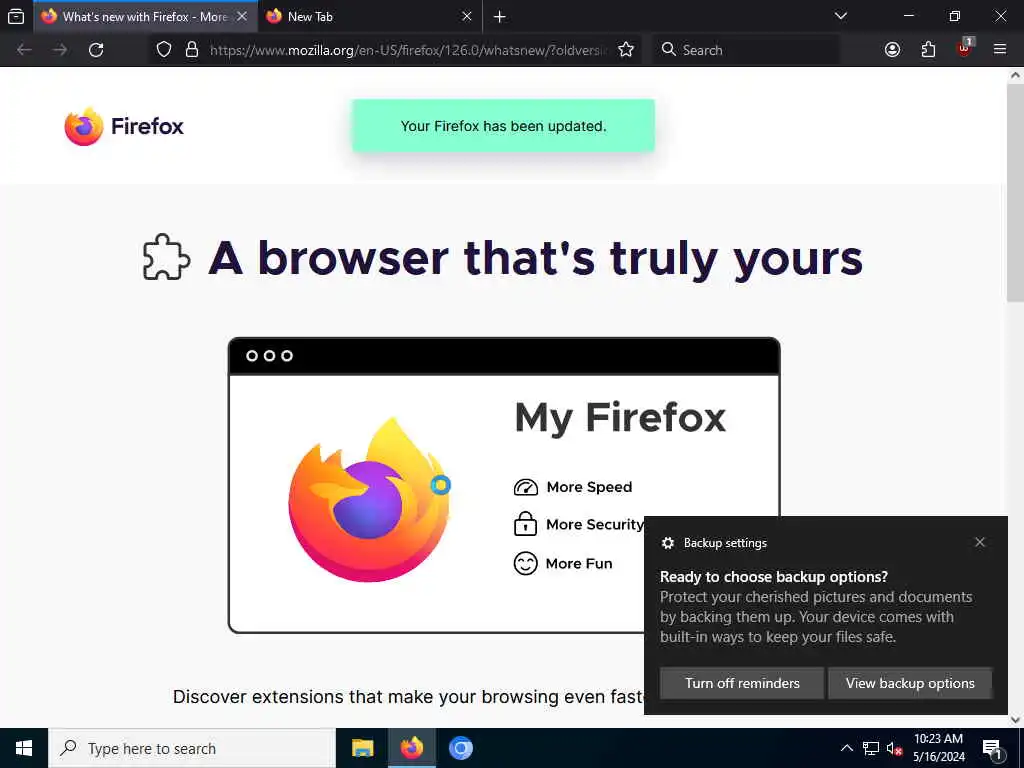The image size is (1024, 768).
Task: Open the Extensions puzzle icon in toolbar
Action: pos(928,50)
